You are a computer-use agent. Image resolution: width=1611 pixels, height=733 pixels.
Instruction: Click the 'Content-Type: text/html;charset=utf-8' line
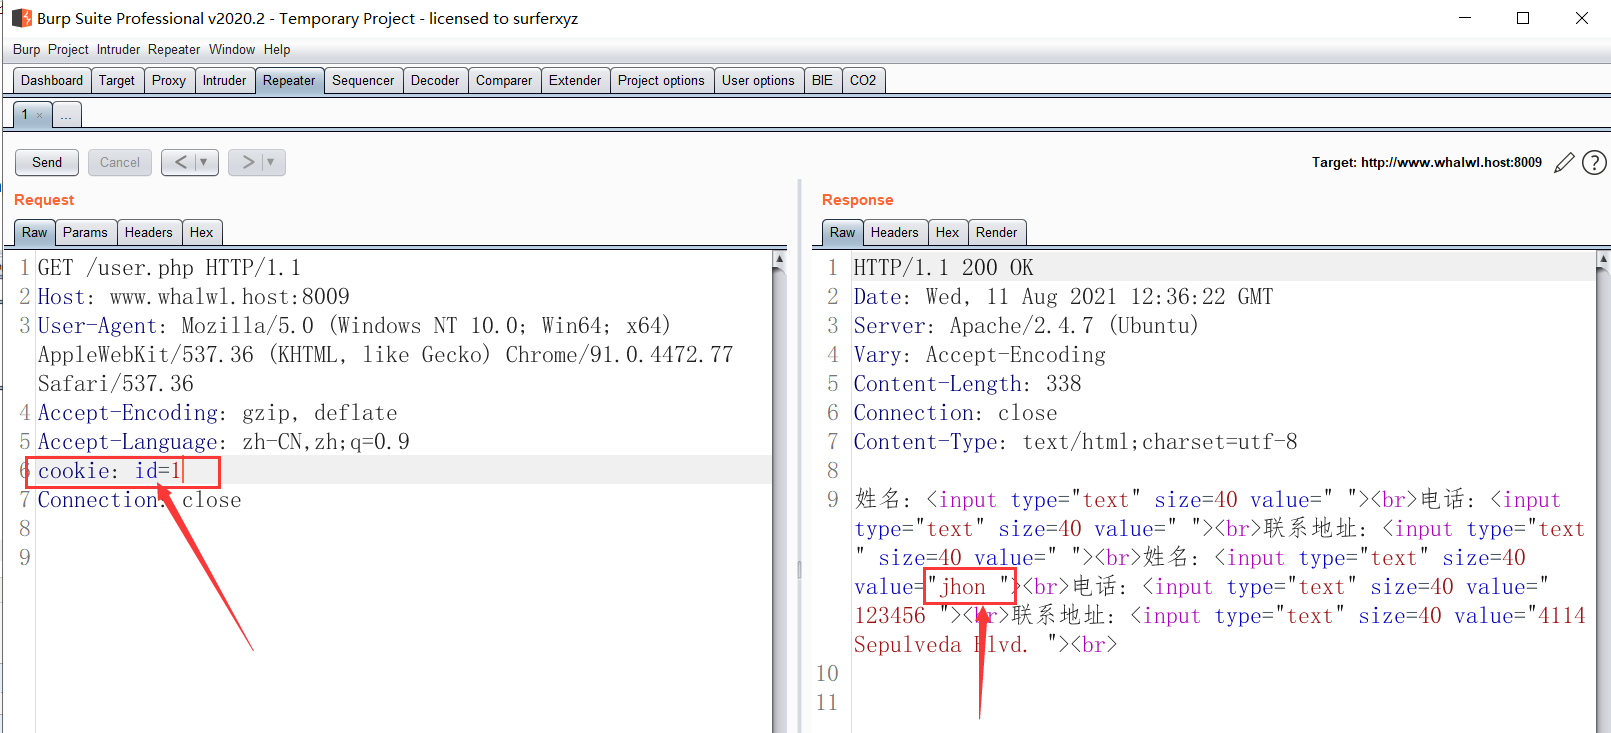point(1075,442)
